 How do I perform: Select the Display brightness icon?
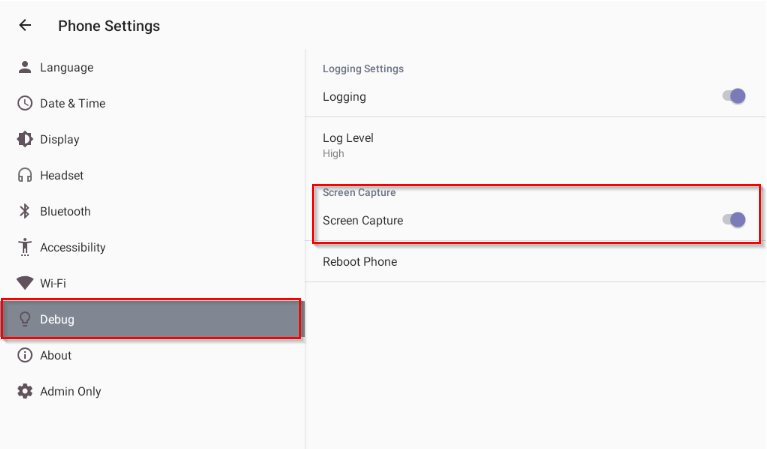coord(25,139)
